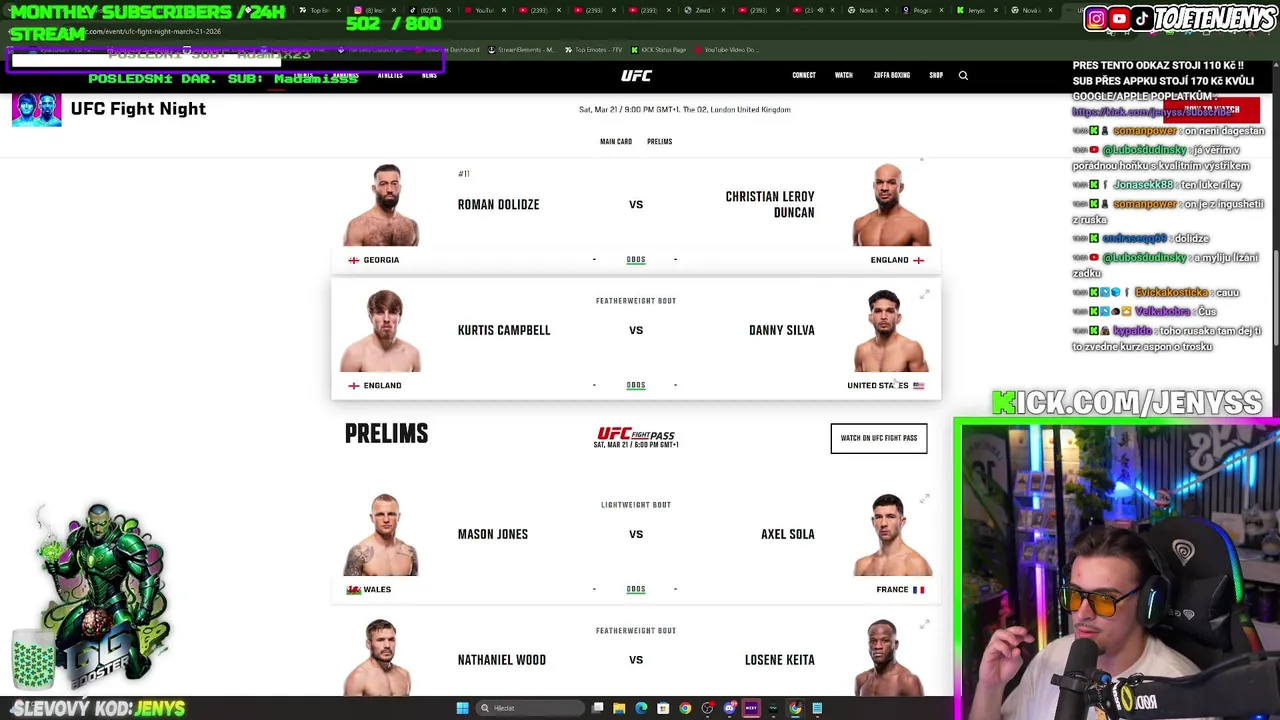Switch to the Prelims tab
Viewport: 1280px width, 720px height.
659,142
